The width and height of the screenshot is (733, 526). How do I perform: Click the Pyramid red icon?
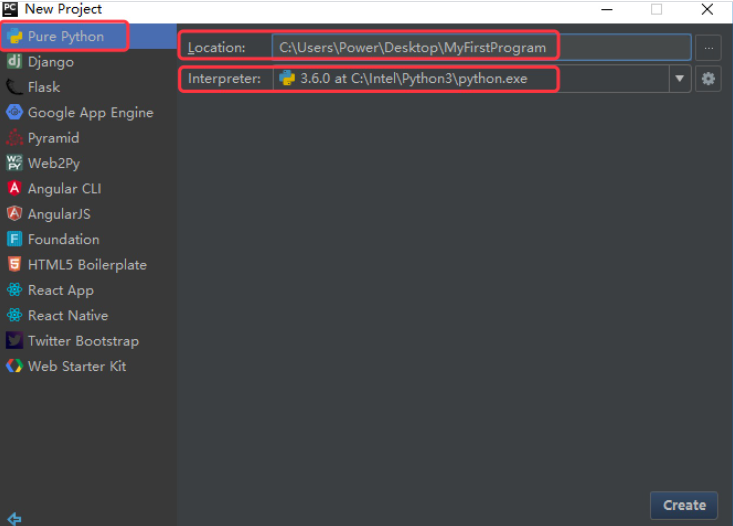pos(14,137)
